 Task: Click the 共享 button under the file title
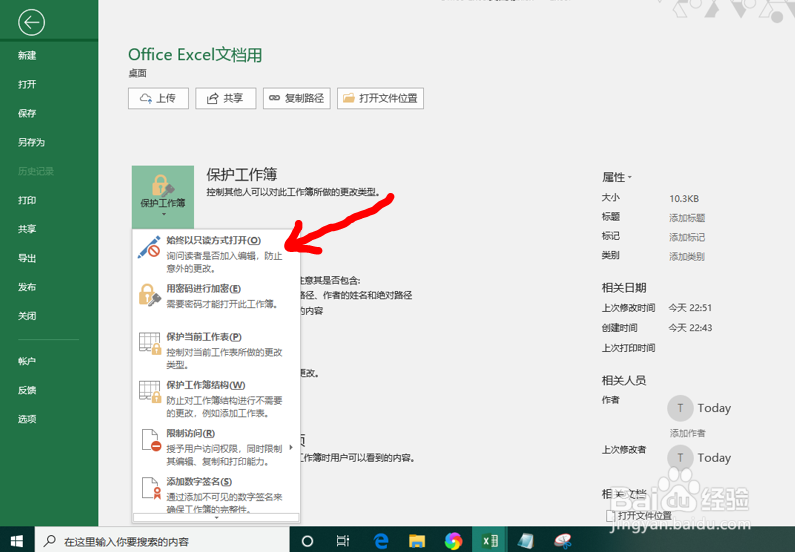pos(226,98)
